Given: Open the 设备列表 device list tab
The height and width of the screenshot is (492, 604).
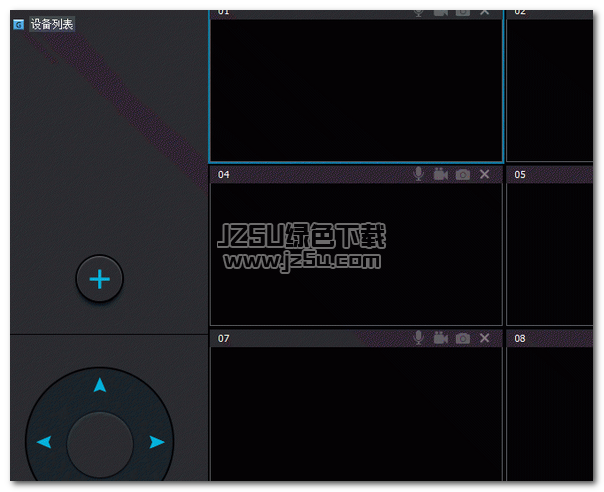Looking at the screenshot, I should click(x=52, y=24).
